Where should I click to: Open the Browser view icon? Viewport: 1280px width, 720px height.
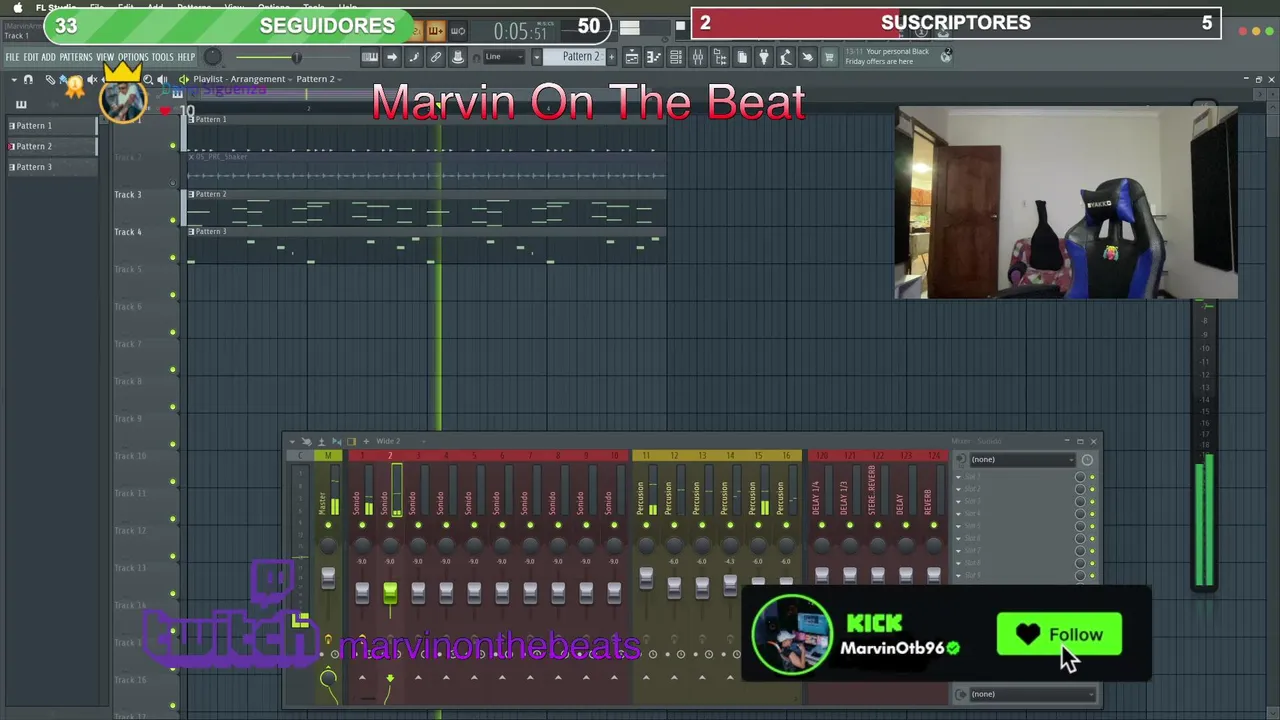pos(720,57)
